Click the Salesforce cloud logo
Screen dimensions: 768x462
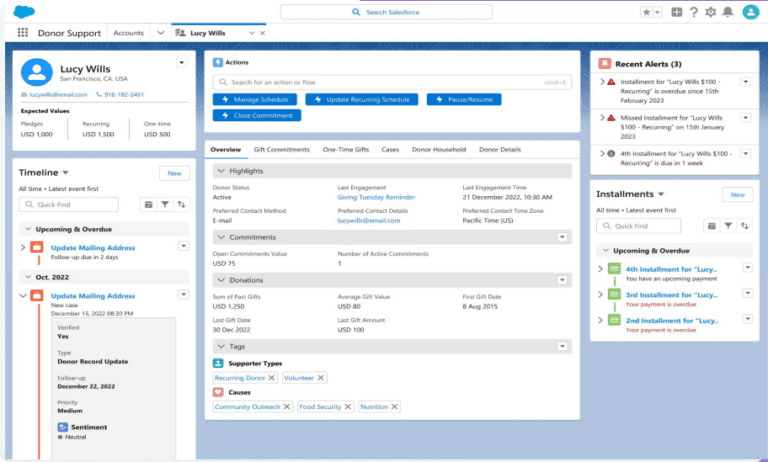pyautogui.click(x=24, y=11)
